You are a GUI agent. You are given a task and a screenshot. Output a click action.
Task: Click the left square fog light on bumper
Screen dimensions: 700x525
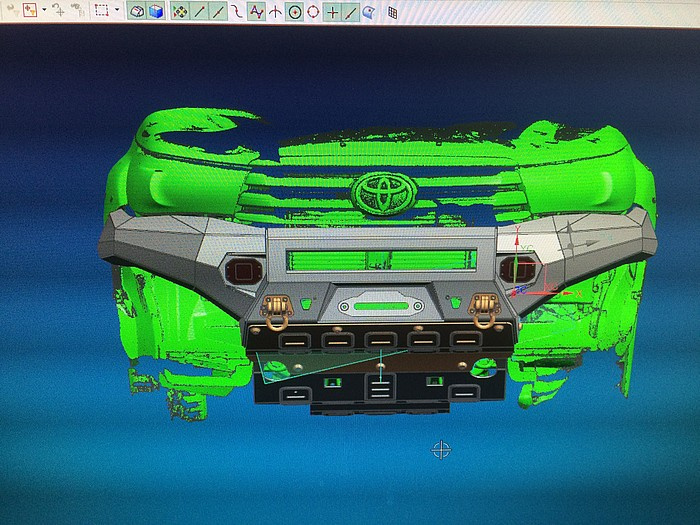tap(243, 271)
